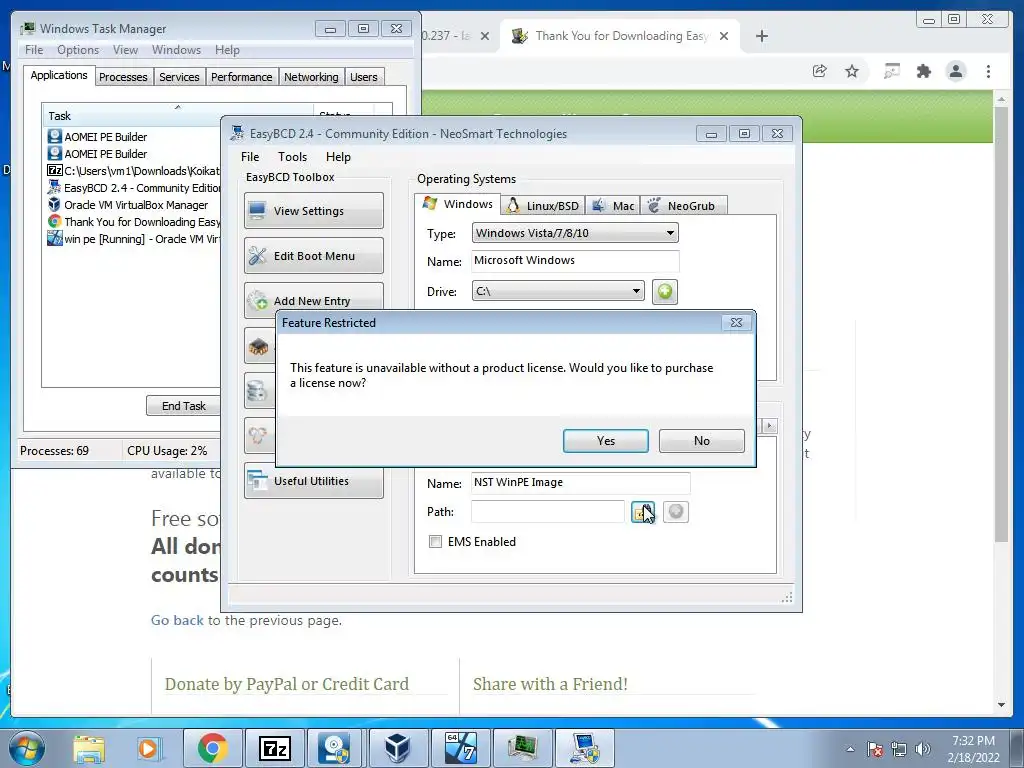Open the Windows Start menu
Viewport: 1024px width, 768px height.
tap(27, 748)
